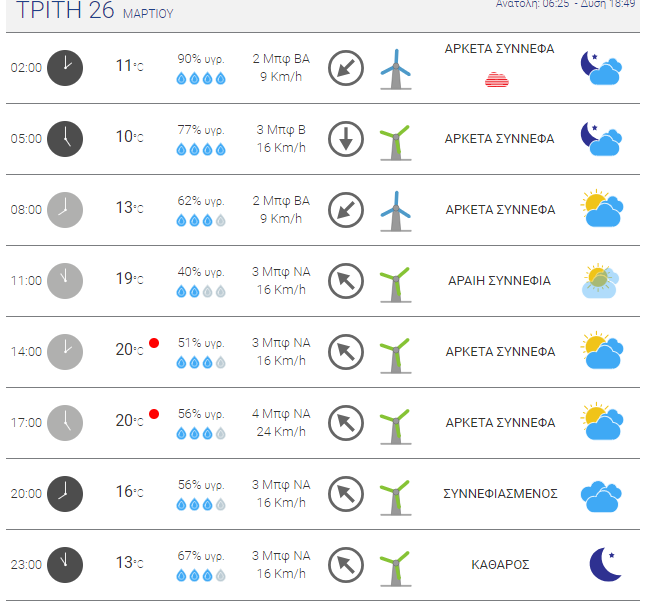Click the 02:00 clock icon
The width and height of the screenshot is (653, 605).
tap(65, 68)
